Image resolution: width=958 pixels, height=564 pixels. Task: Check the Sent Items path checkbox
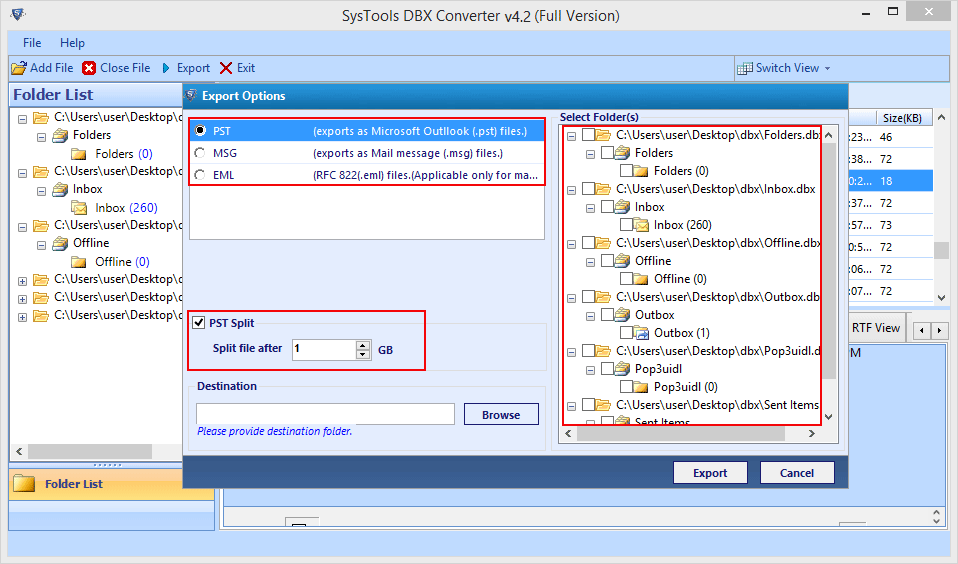coord(588,405)
